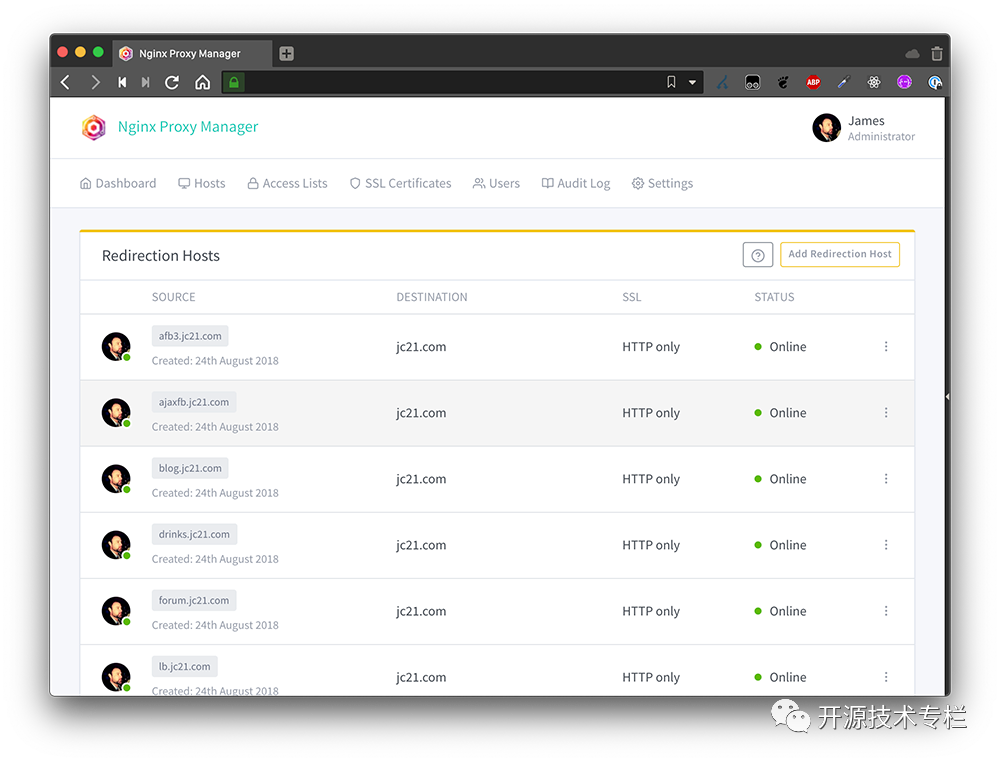Click the HTTP only cell on the forum.jc21.com row
Viewport: 1000px width, 762px height.
[x=651, y=611]
